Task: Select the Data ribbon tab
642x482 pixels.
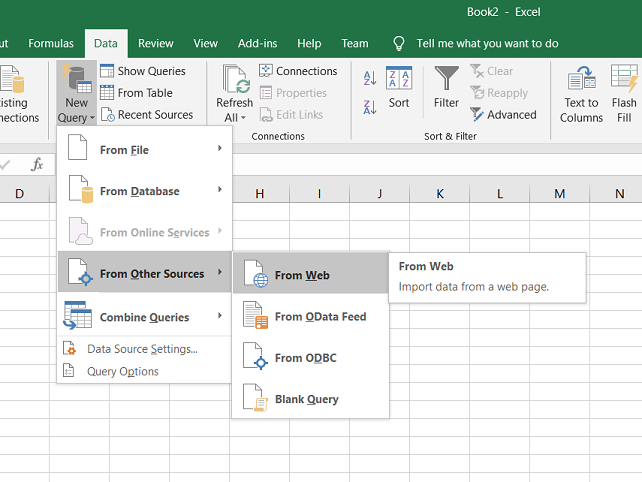Action: click(106, 43)
